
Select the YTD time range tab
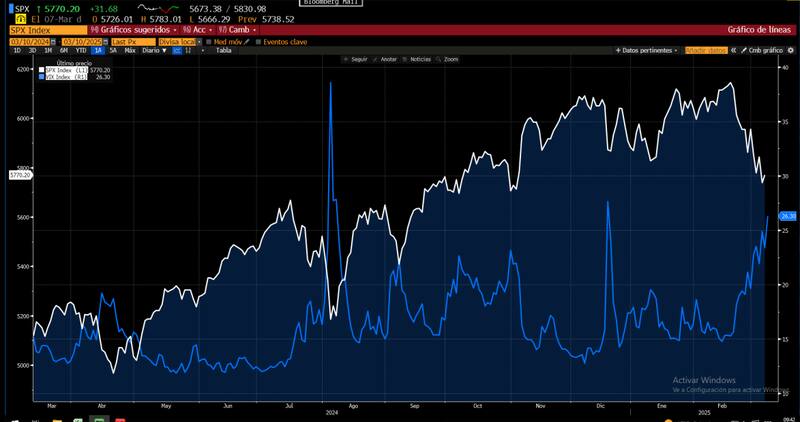click(80, 50)
